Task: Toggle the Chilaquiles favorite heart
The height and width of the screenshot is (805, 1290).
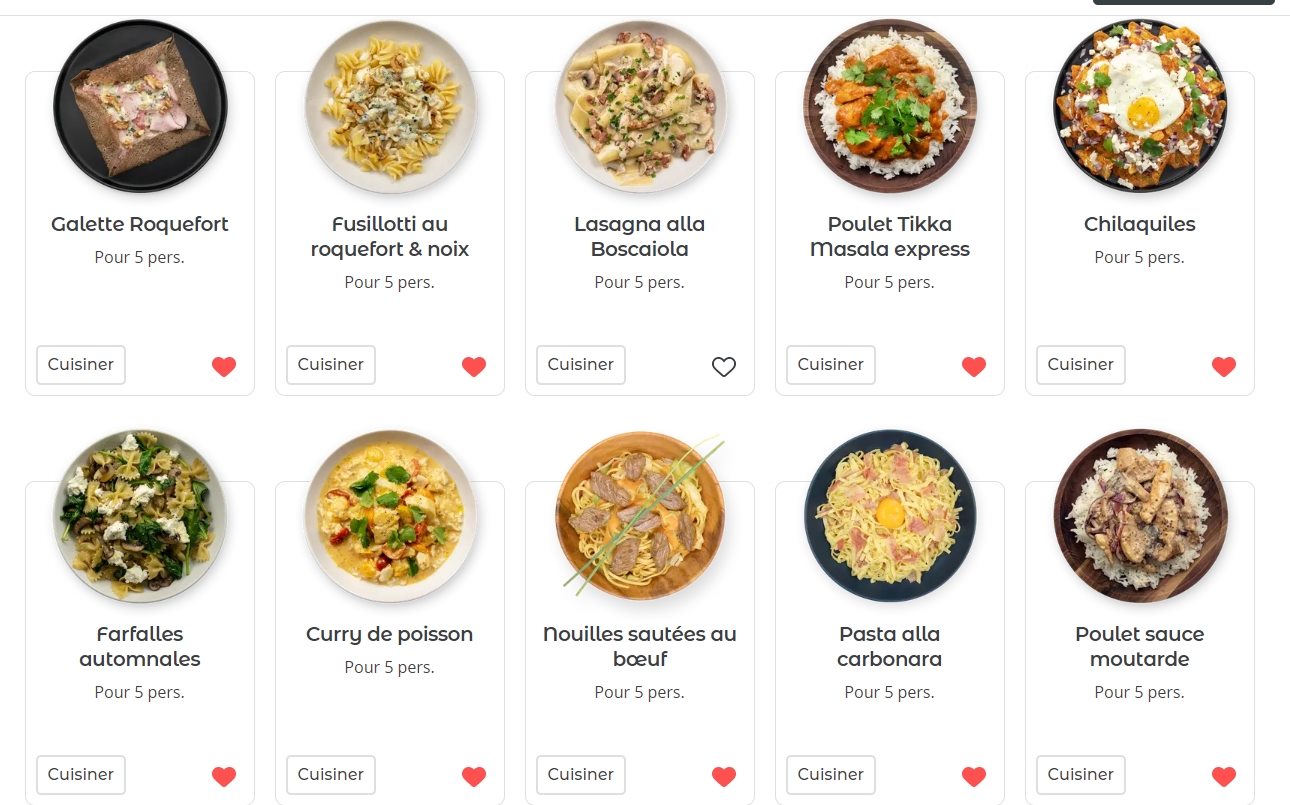Action: (1224, 366)
